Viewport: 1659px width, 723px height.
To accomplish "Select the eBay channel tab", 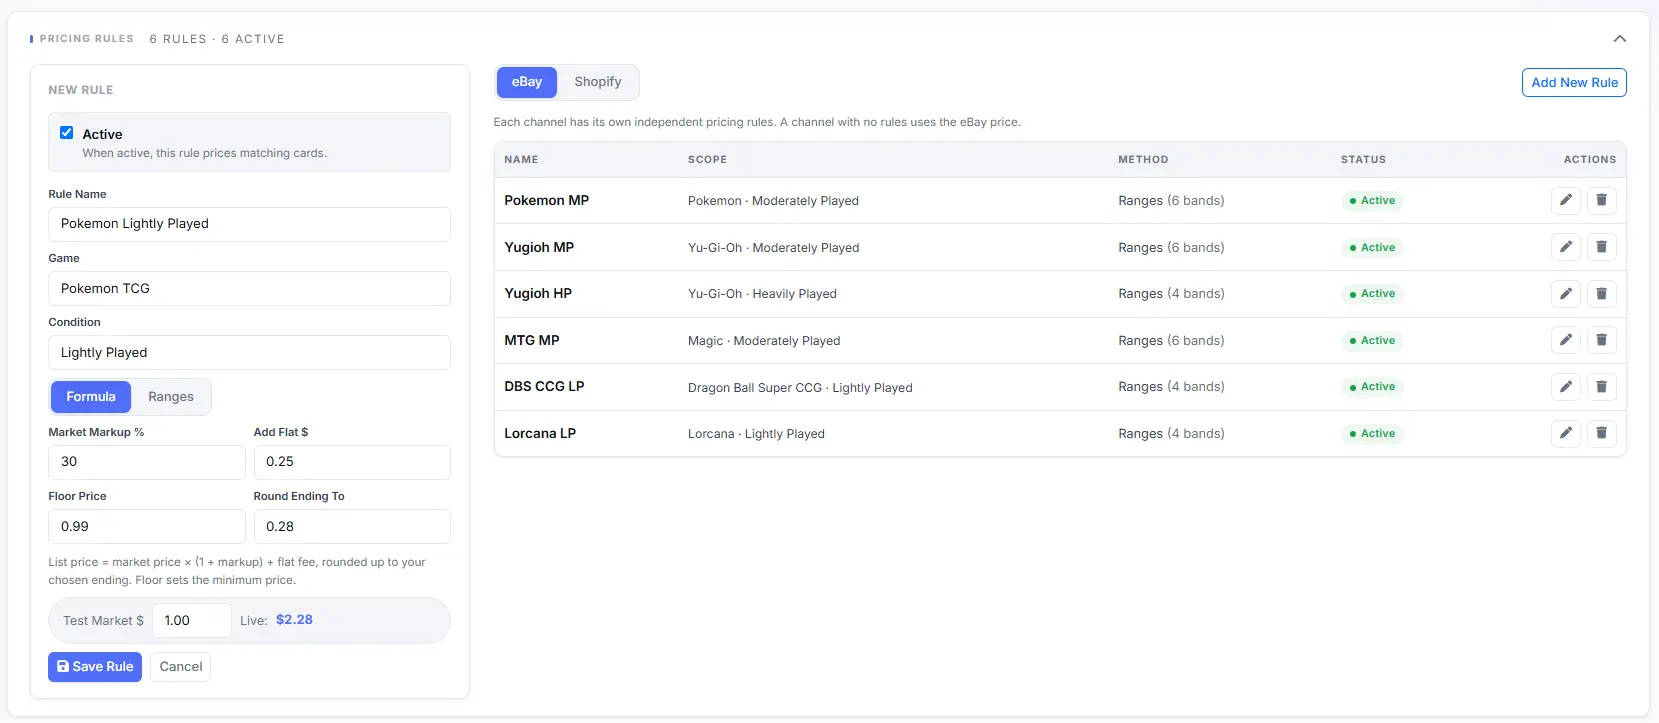I will 527,82.
